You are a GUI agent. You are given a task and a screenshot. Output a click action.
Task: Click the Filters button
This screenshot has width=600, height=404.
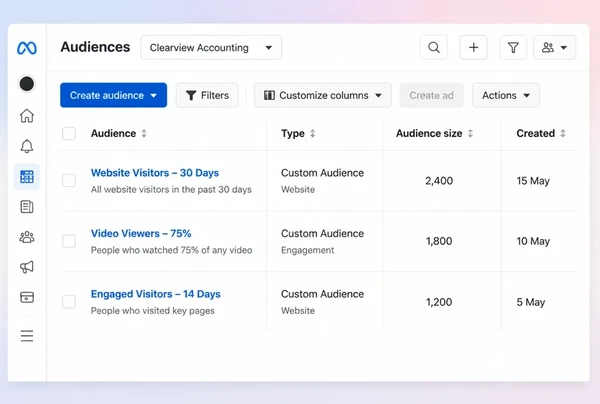207,95
